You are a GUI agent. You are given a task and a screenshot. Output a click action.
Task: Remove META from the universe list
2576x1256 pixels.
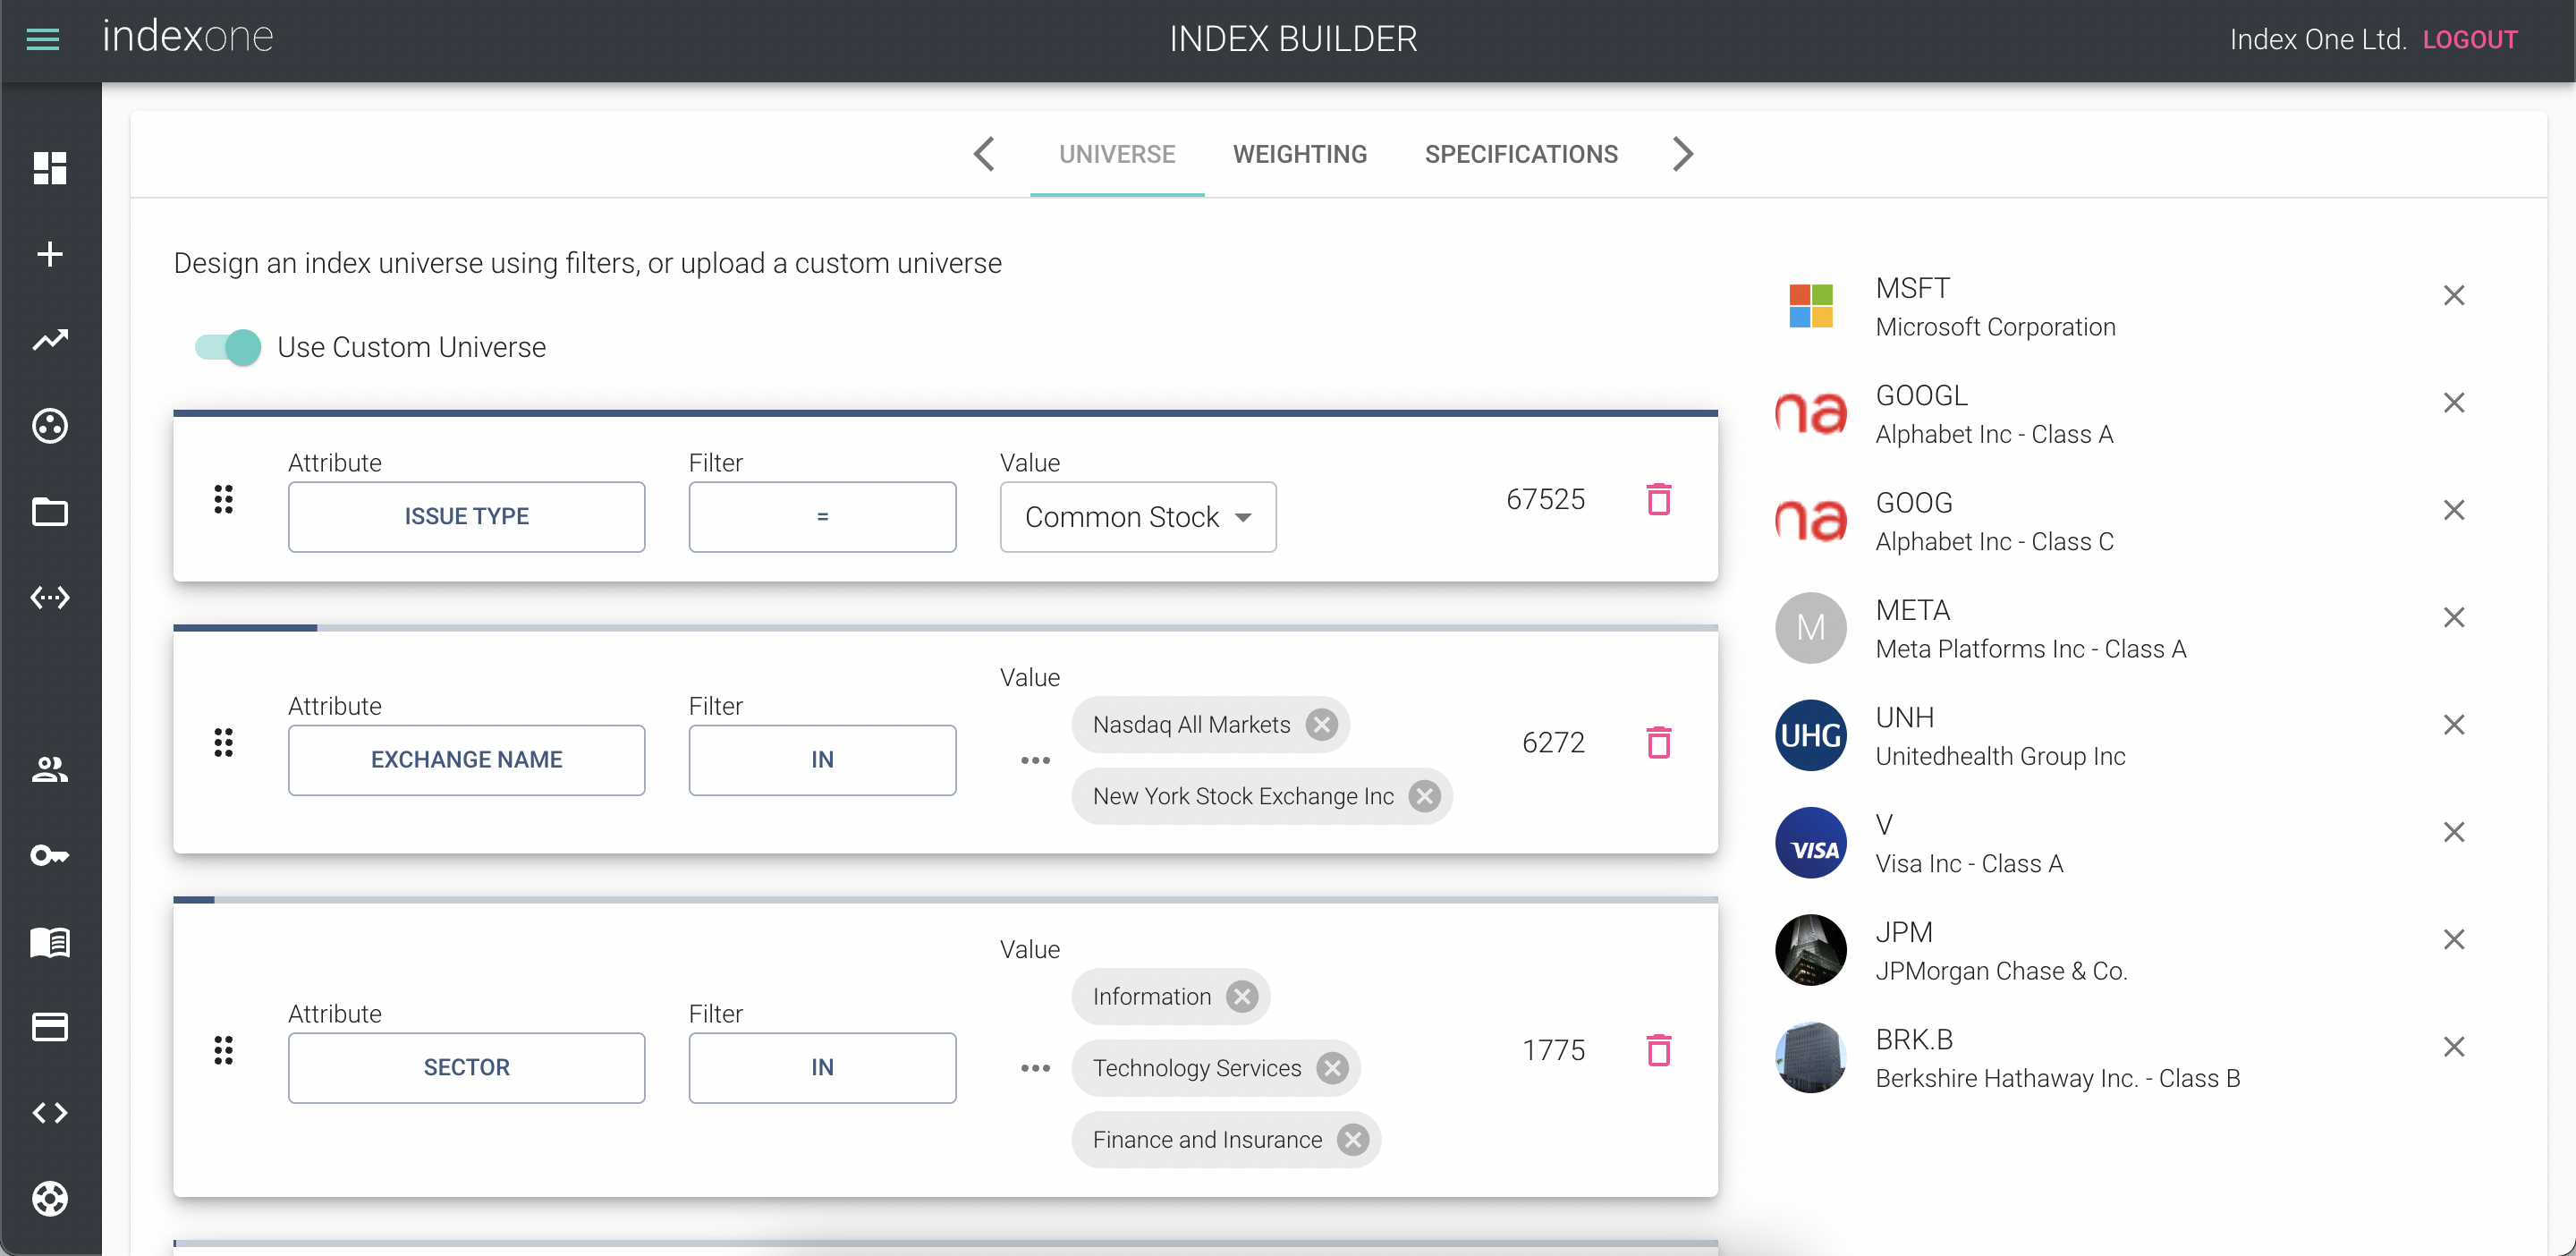point(2454,617)
